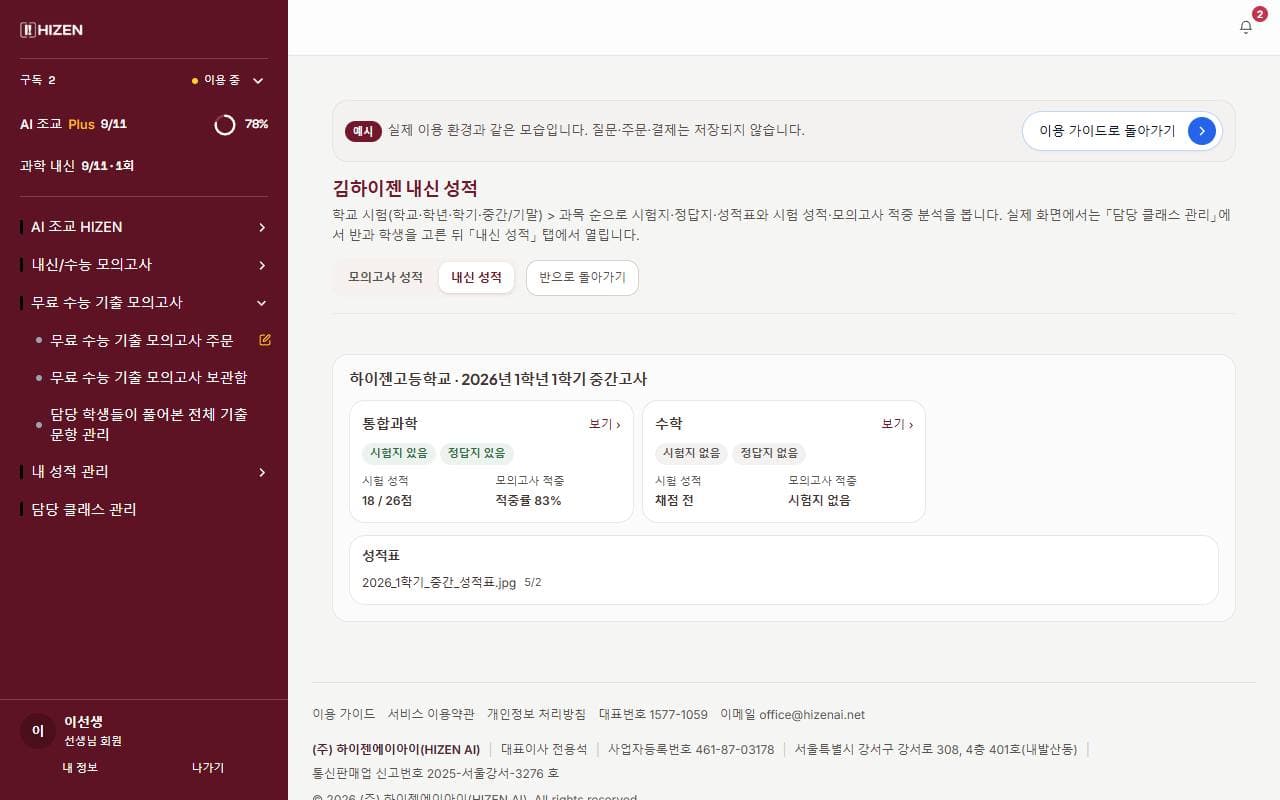Open 무료 수능 기출 모의고사 보관함
Viewport: 1280px width, 800px height.
[148, 378]
